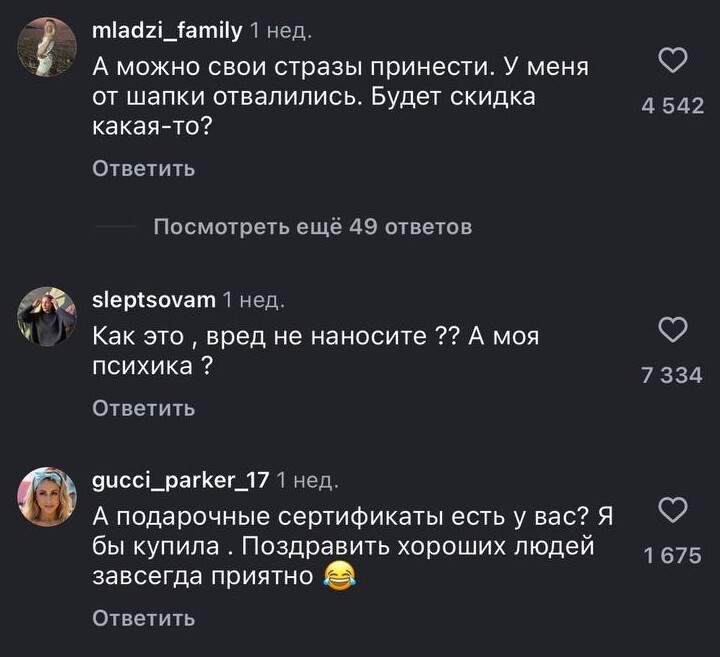Open the 7 334 likes list
Viewport: 720px width, 657px height.
673,375
